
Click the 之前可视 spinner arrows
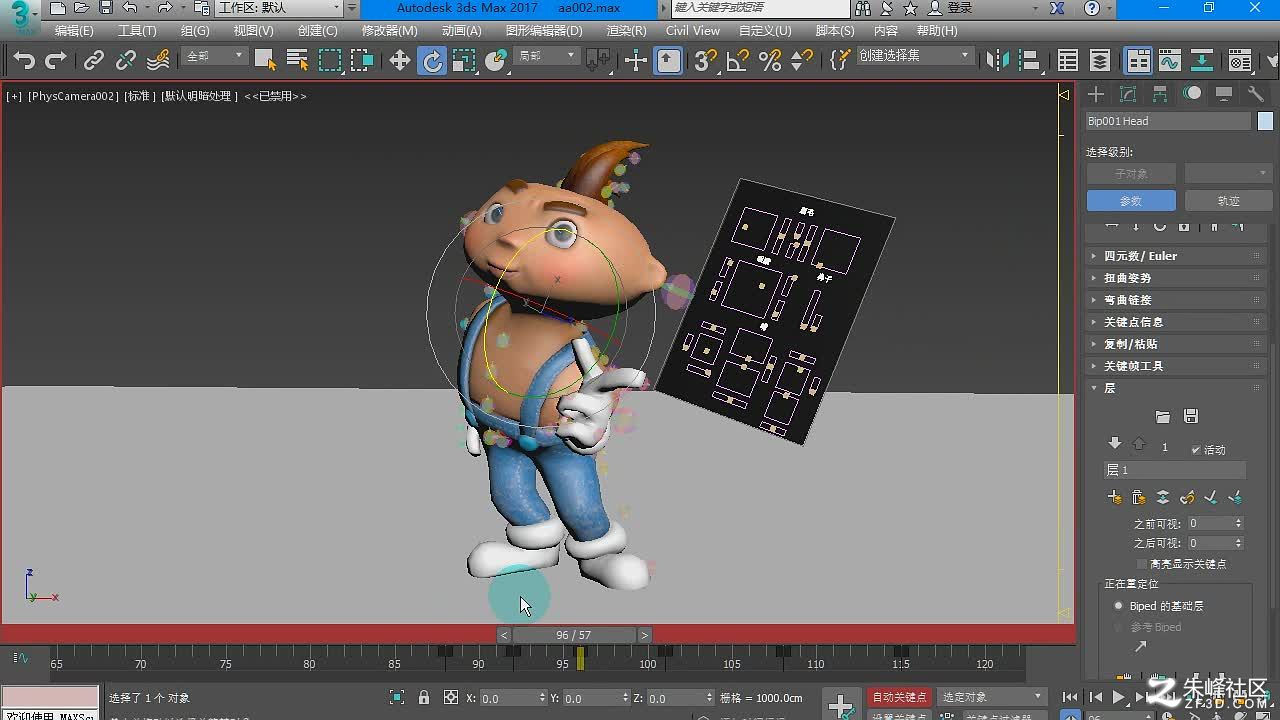1238,523
